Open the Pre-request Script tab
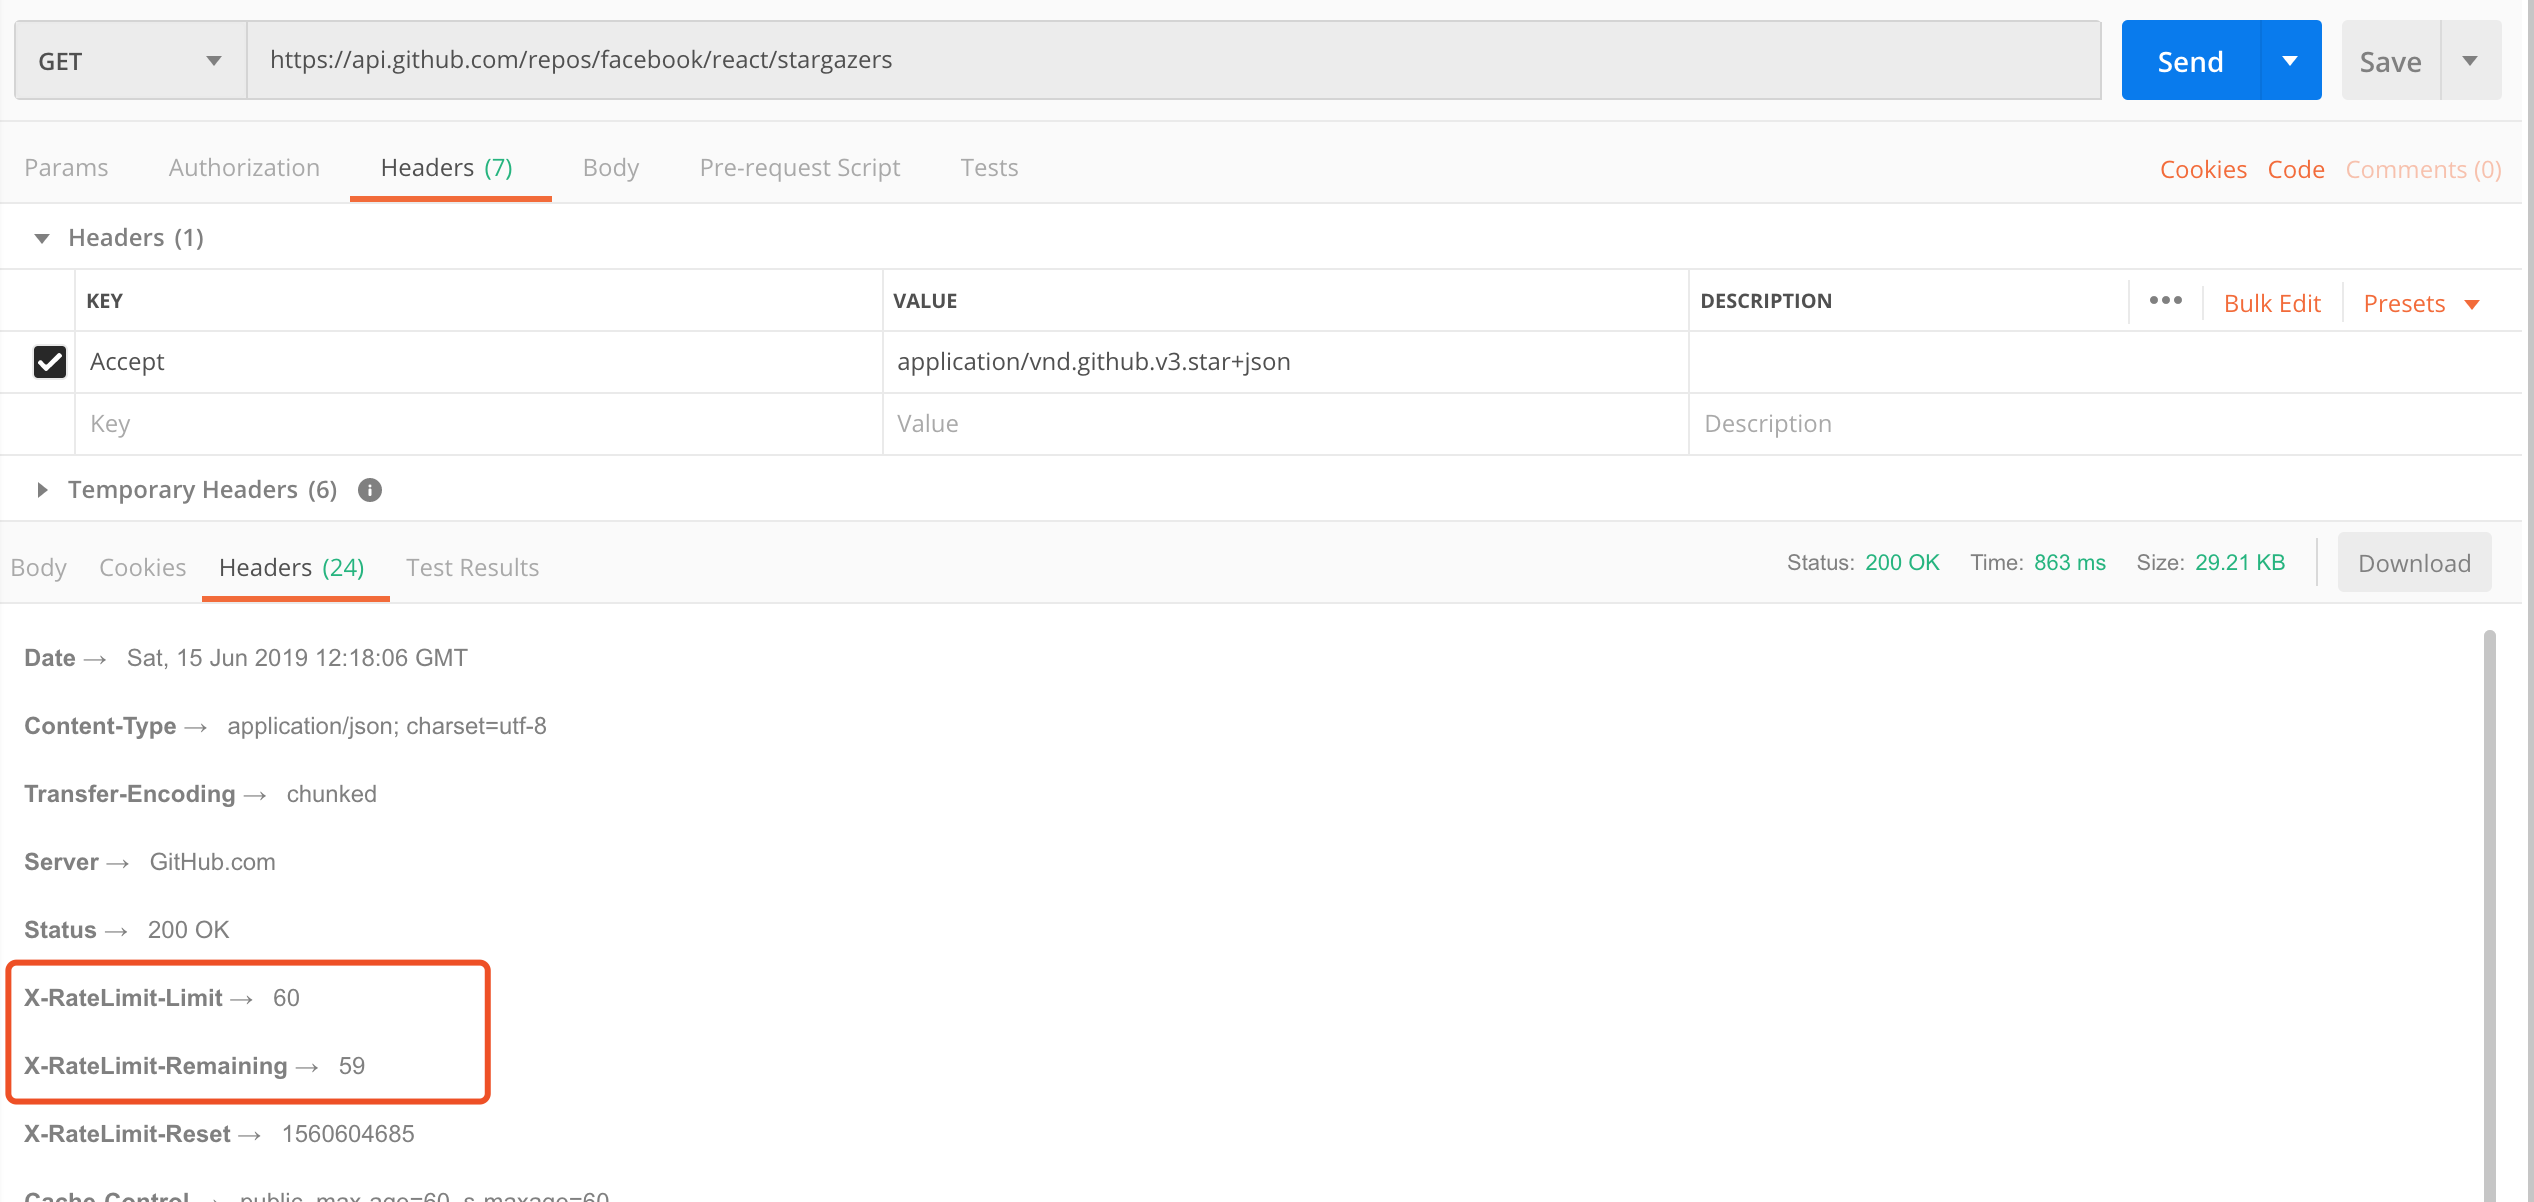 tap(799, 167)
